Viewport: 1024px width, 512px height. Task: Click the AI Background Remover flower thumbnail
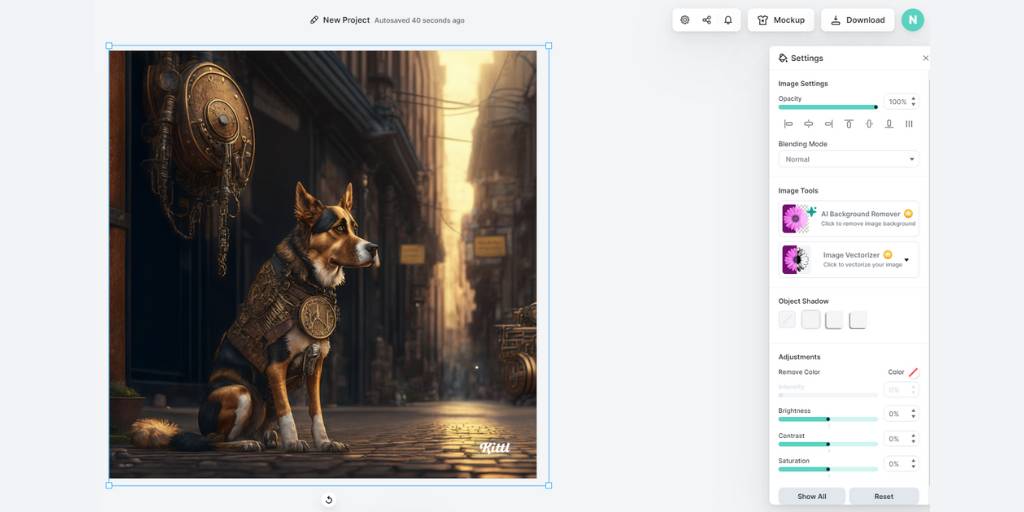coord(795,219)
